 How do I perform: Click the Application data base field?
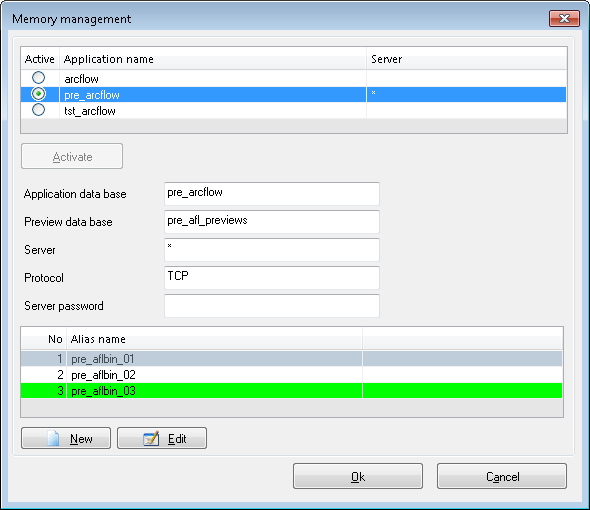pos(272,194)
